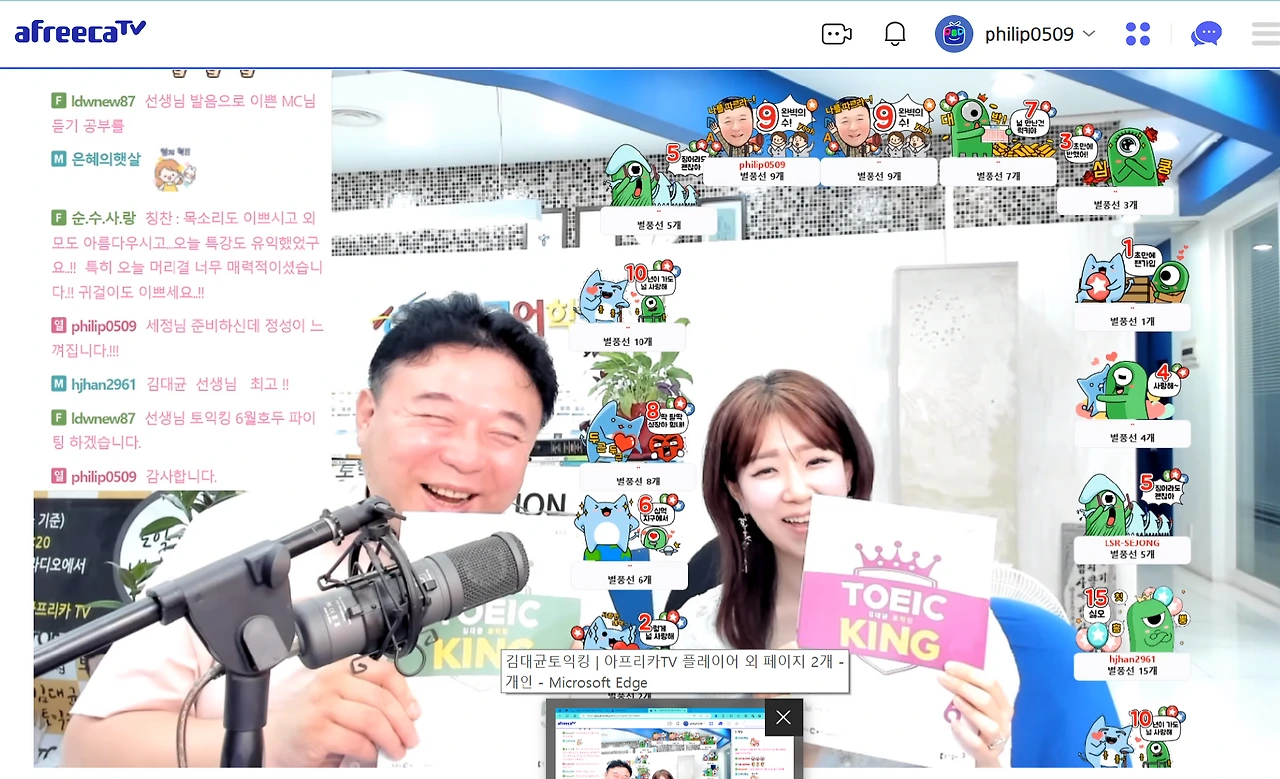Click the profile avatar beside philip0509
Viewport: 1280px width, 779px height.
(x=954, y=34)
